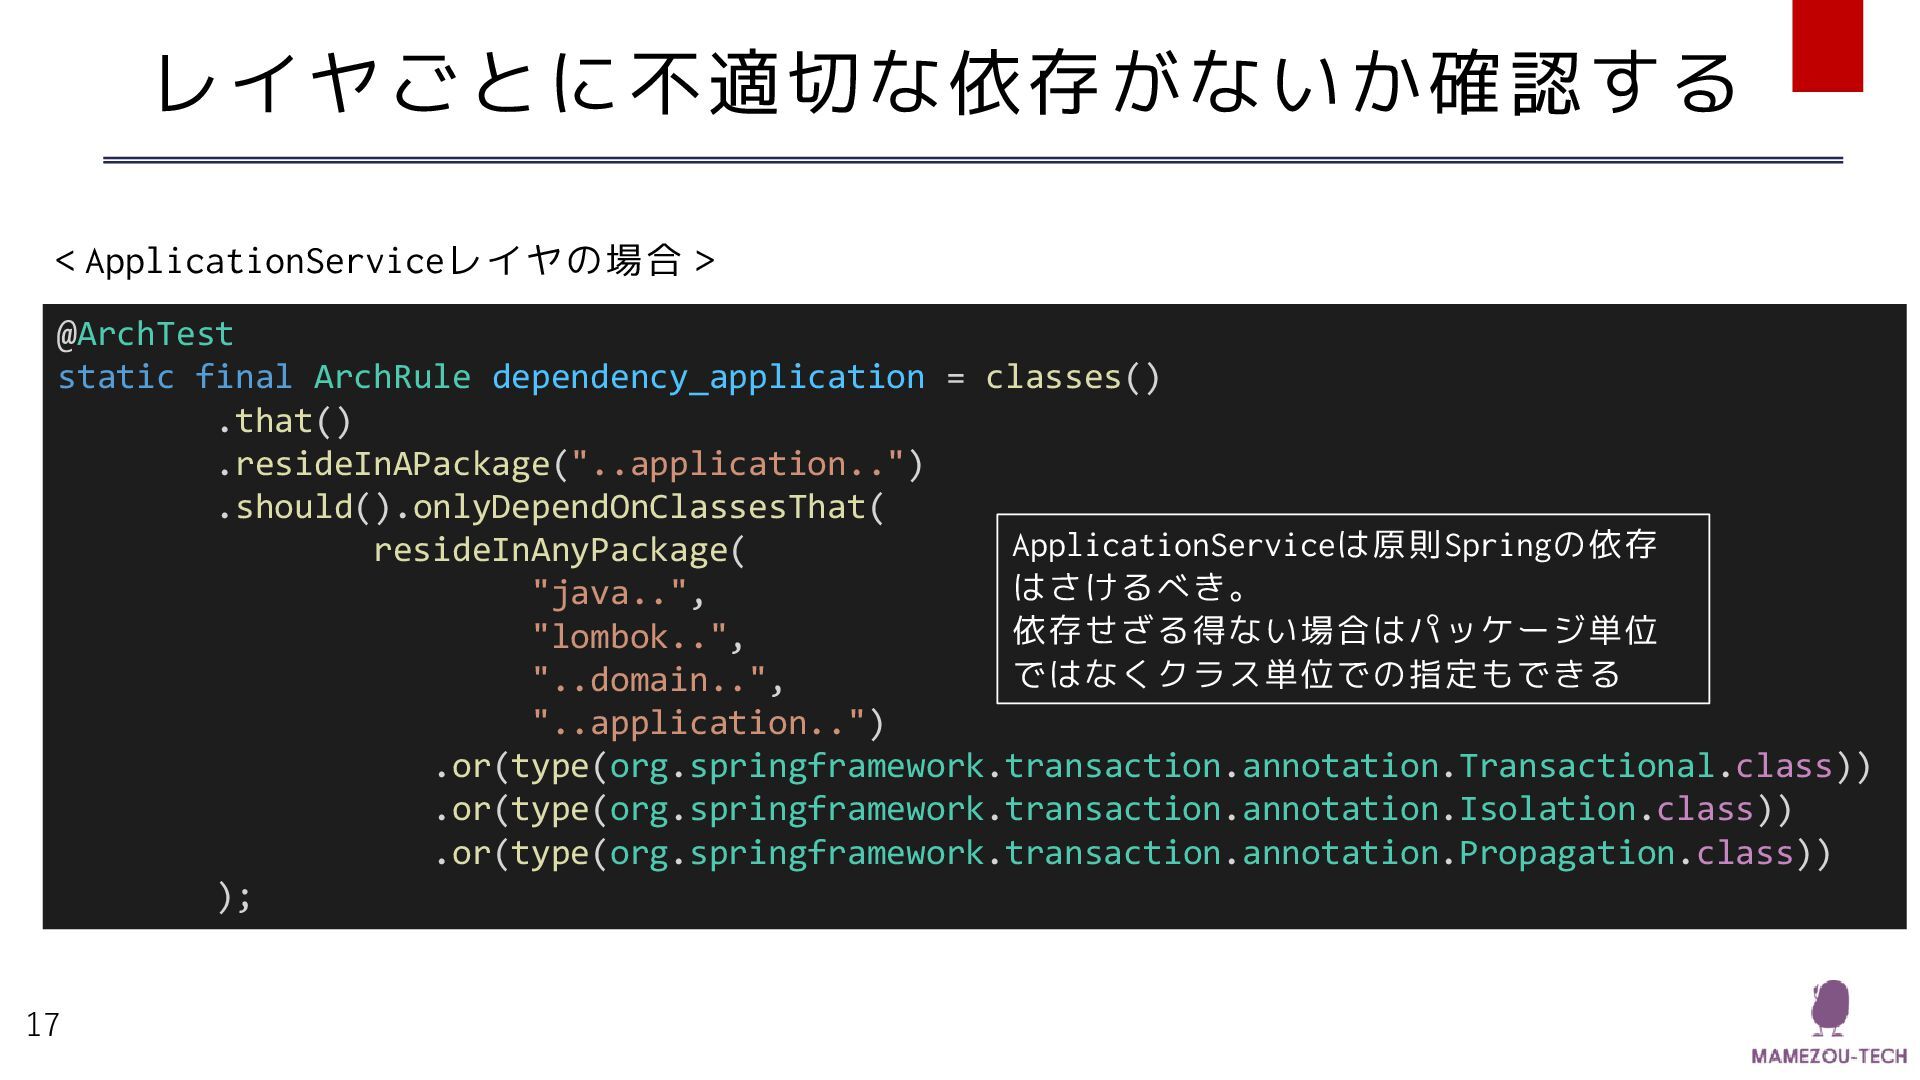Click the @ArchTest annotation
Image resolution: width=1920 pixels, height=1080 pixels.
(145, 334)
